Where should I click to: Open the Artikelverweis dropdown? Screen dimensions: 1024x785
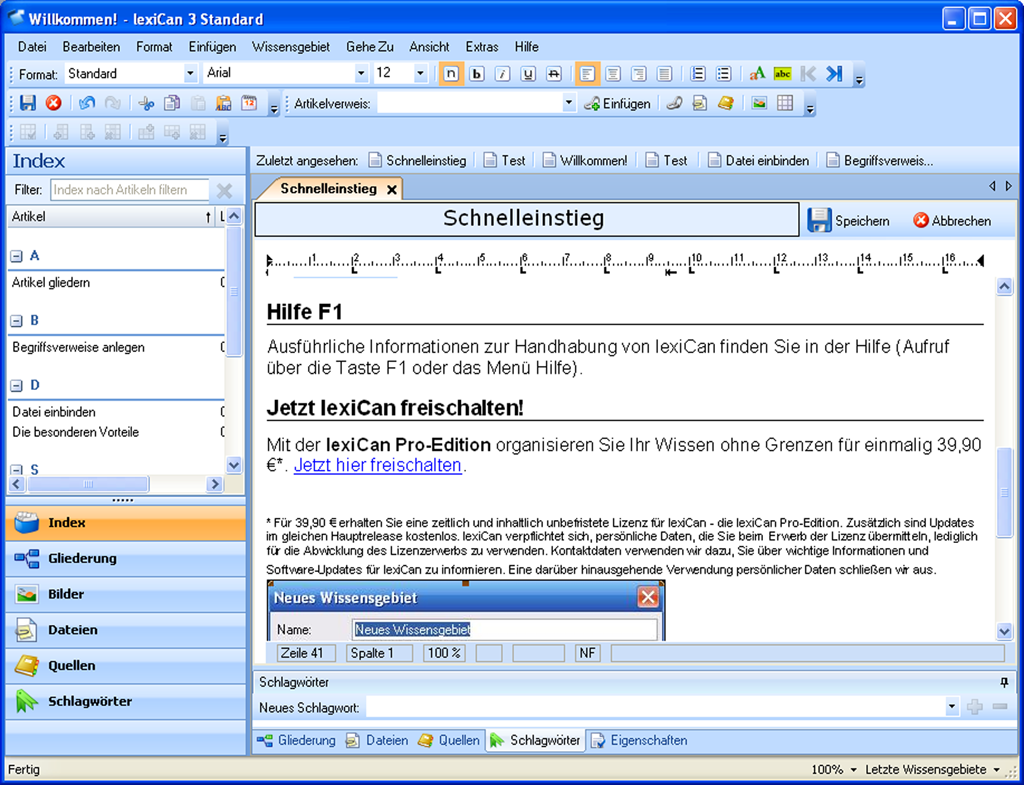point(569,103)
